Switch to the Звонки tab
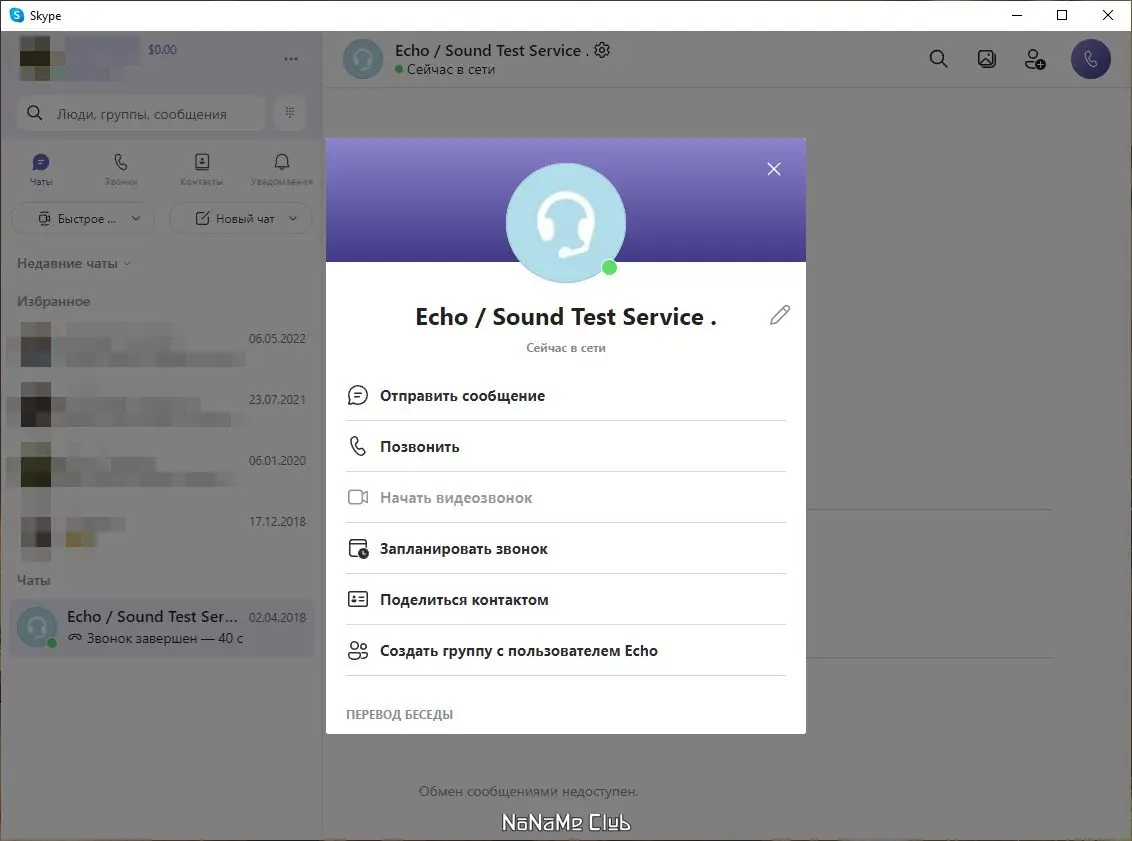 (x=121, y=170)
